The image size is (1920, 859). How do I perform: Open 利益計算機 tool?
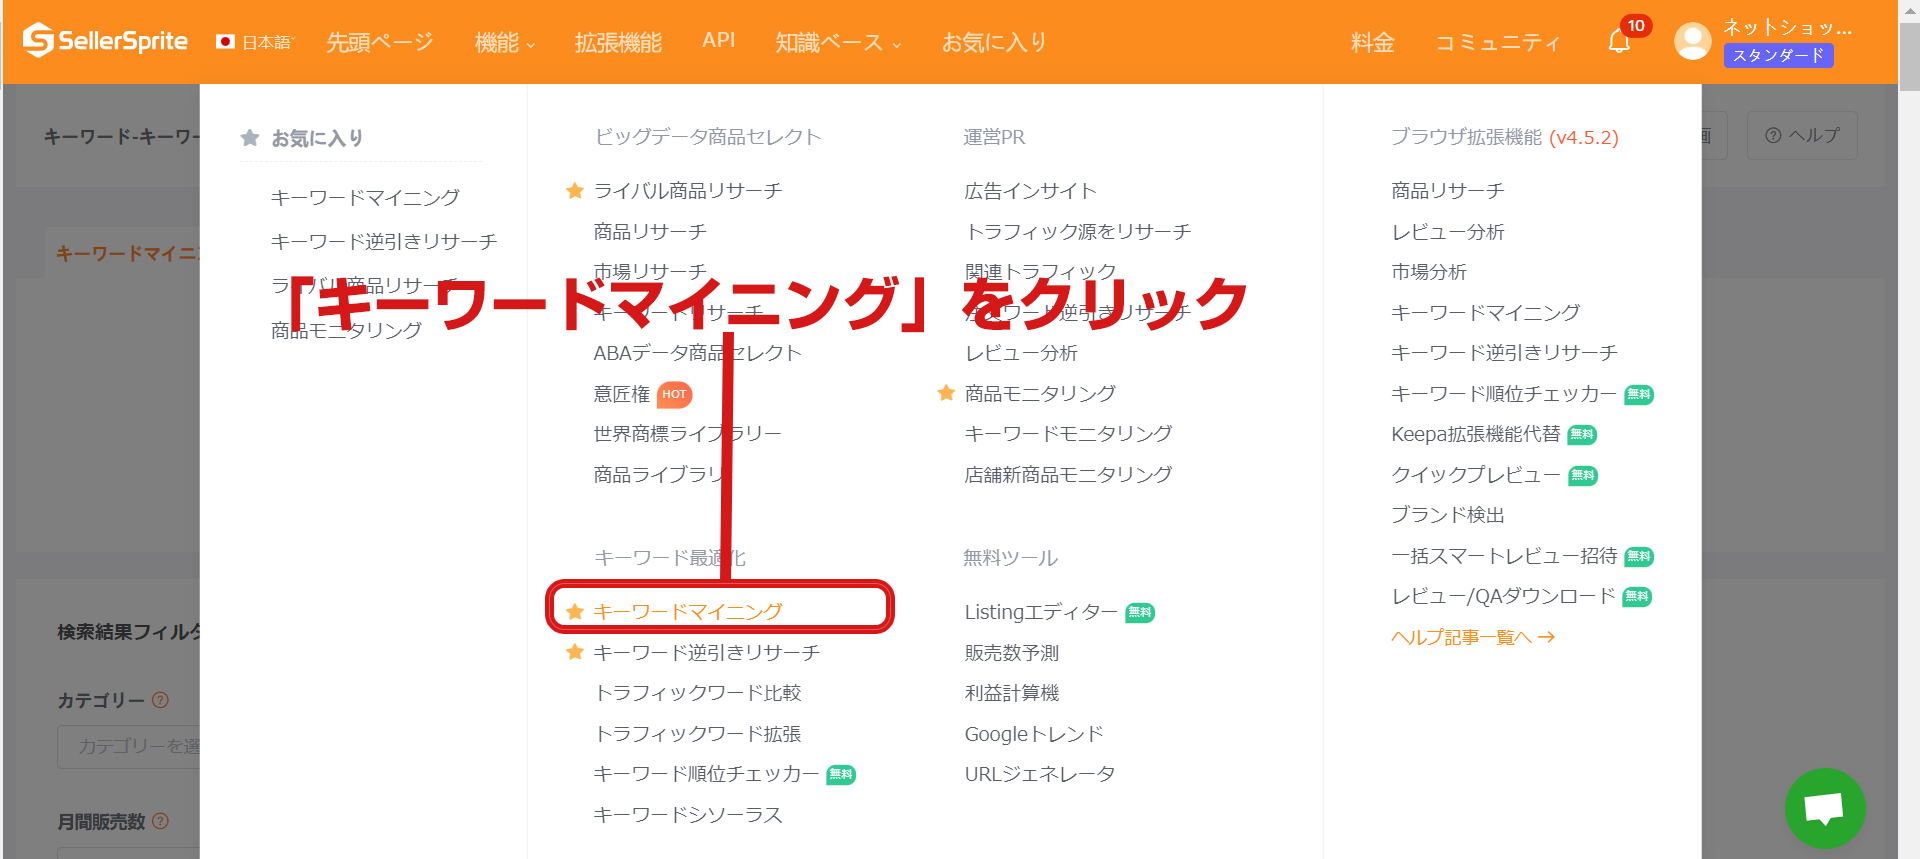coord(1012,693)
